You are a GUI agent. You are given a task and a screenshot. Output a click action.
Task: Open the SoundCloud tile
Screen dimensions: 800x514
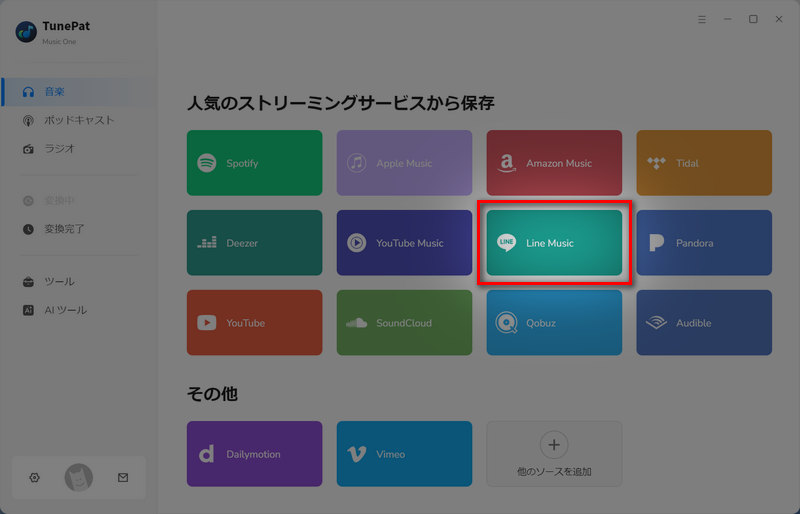pos(405,323)
